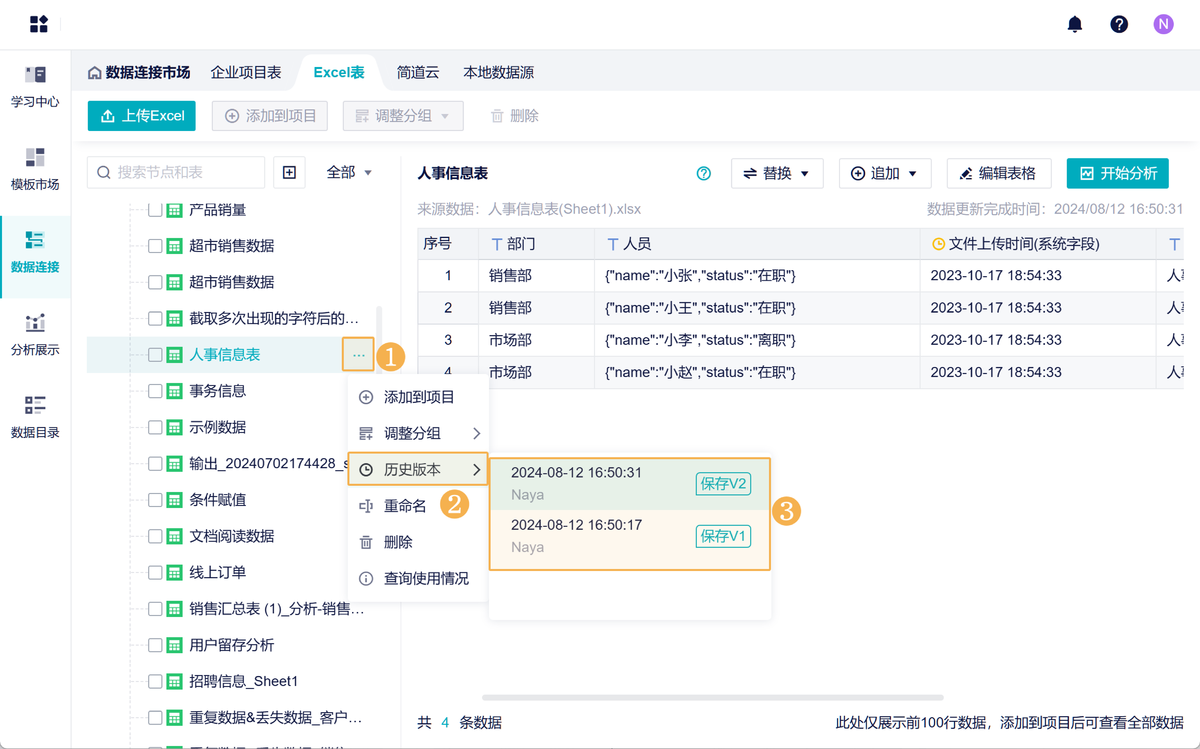Open the help question mark icon
This screenshot has width=1200, height=749.
point(1119,24)
